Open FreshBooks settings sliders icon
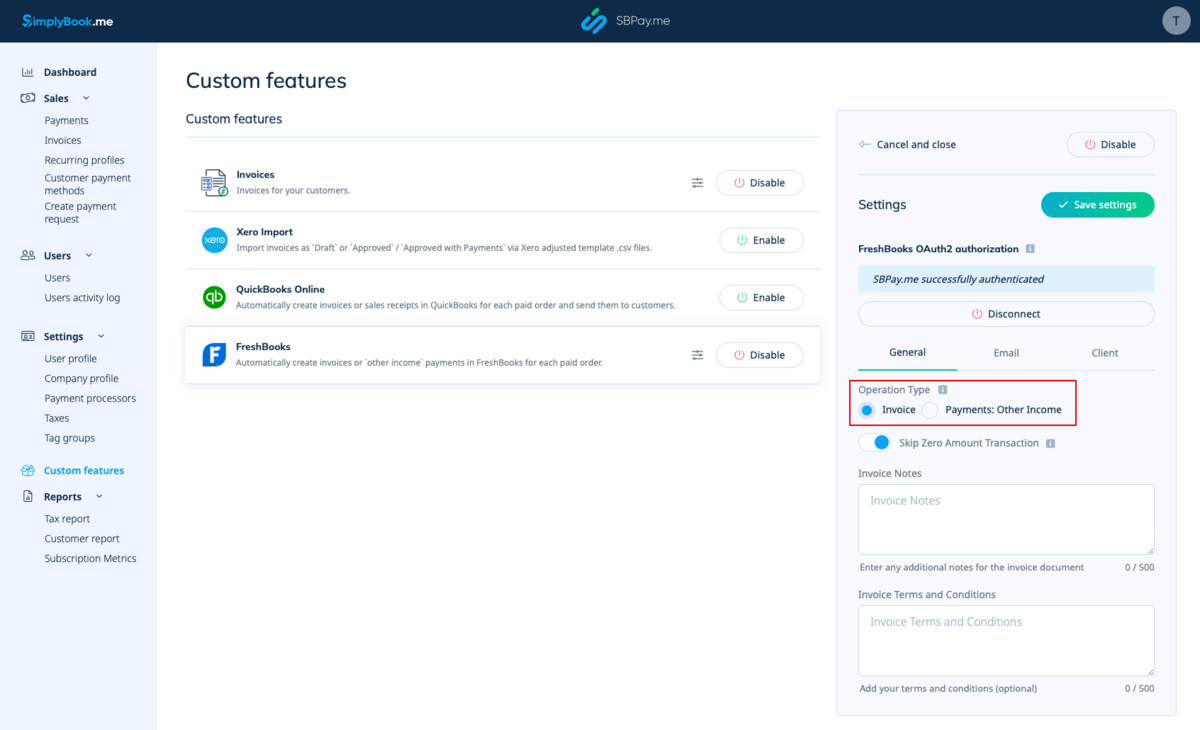 point(697,355)
